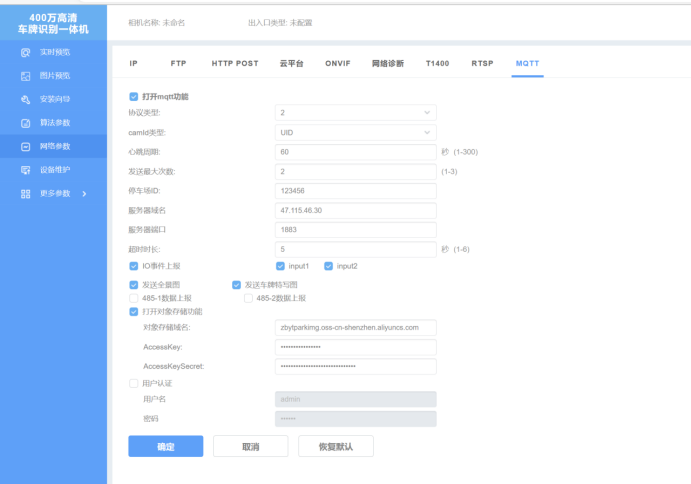The height and width of the screenshot is (484, 691).
Task: Uncheck the input1 checkbox
Action: tap(280, 266)
